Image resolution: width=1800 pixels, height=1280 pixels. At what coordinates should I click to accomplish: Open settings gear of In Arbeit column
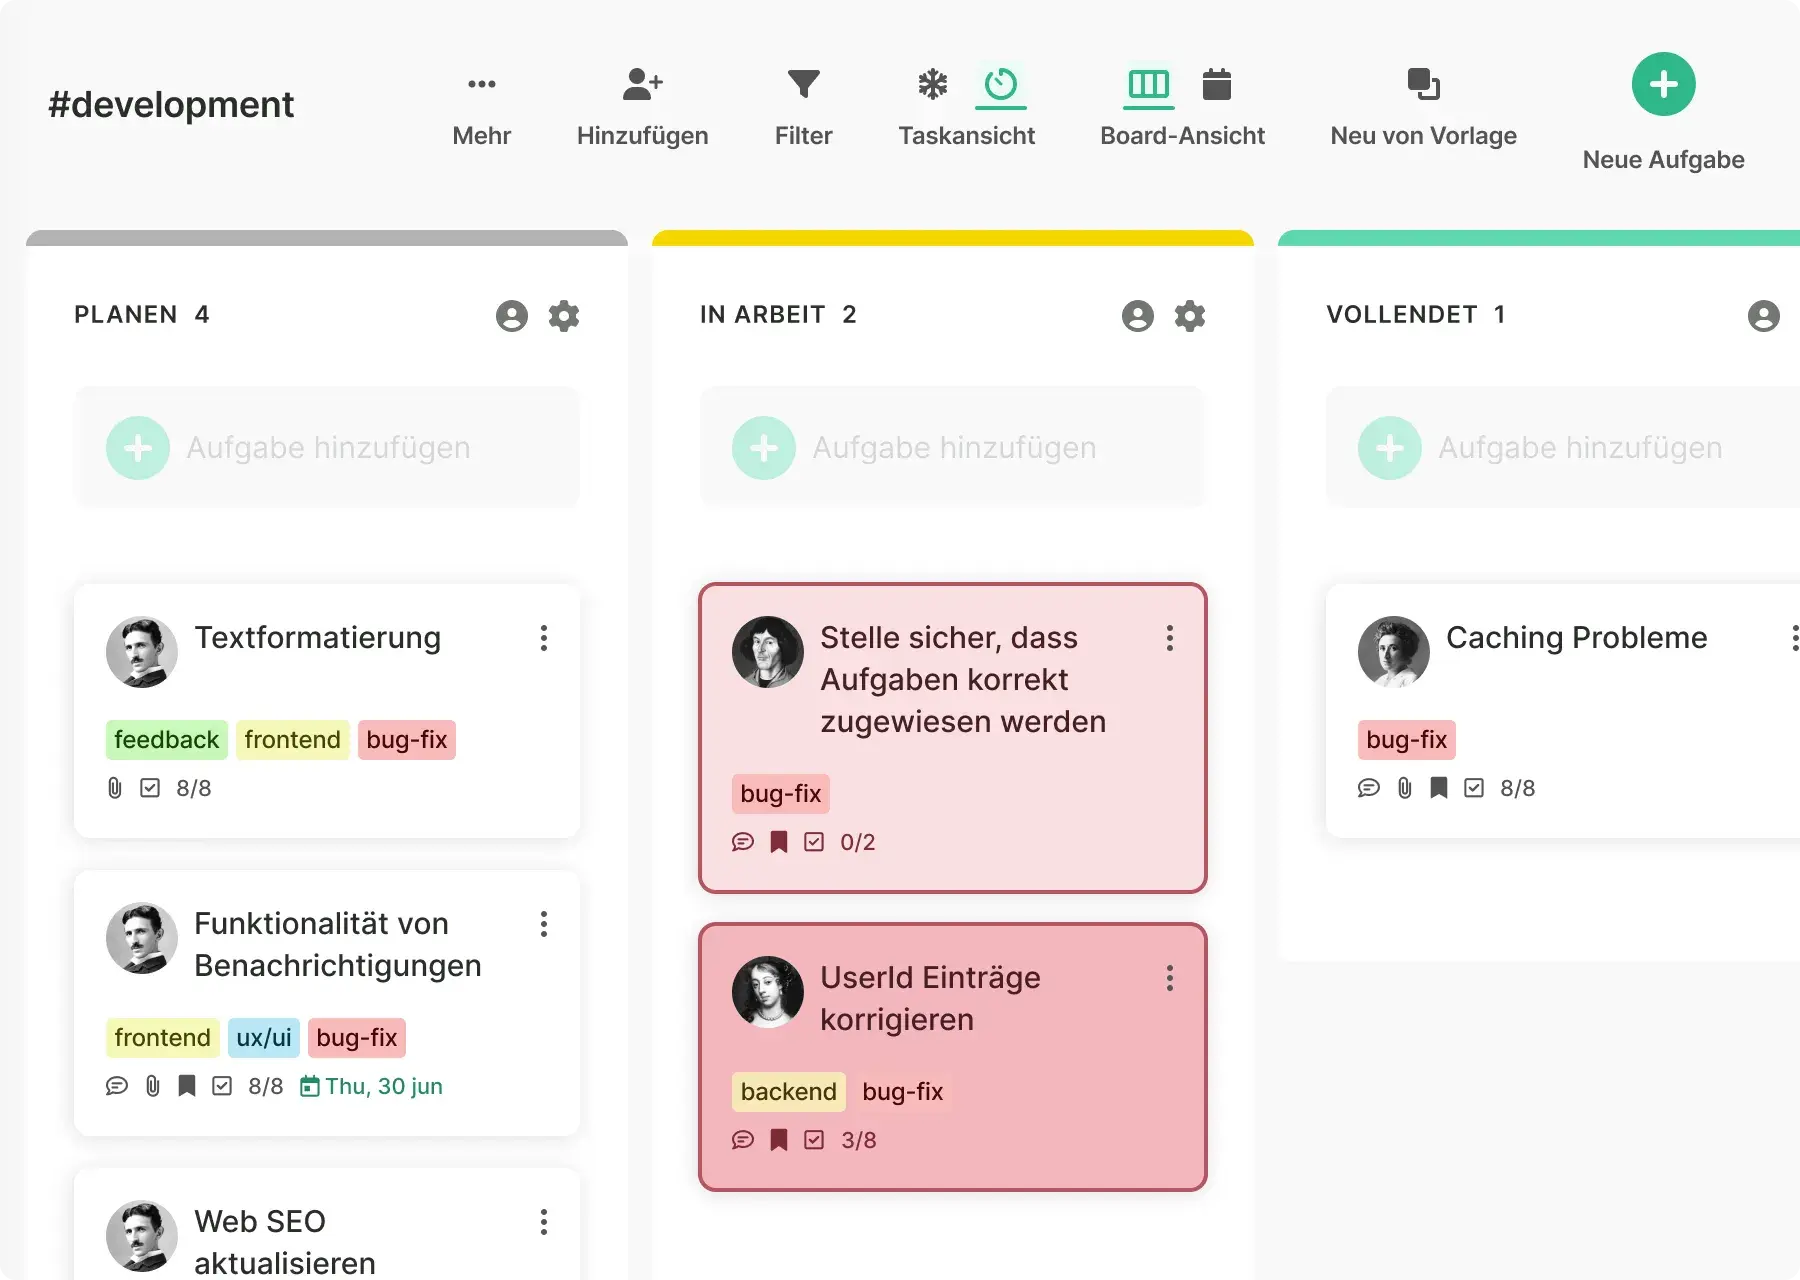1190,316
